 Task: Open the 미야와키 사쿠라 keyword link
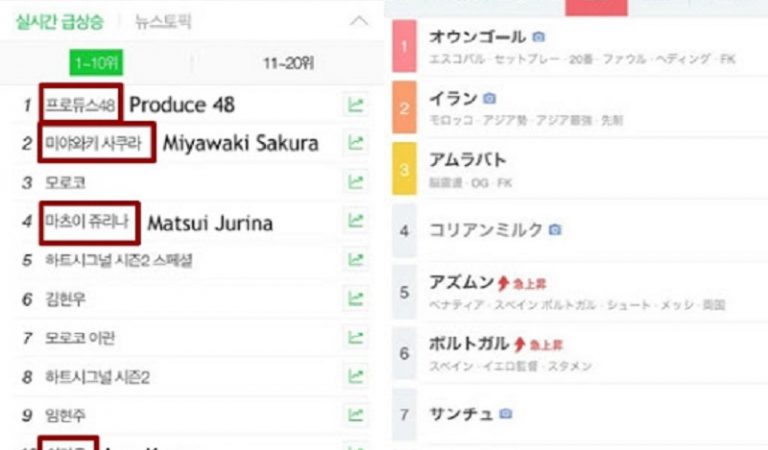[93, 143]
